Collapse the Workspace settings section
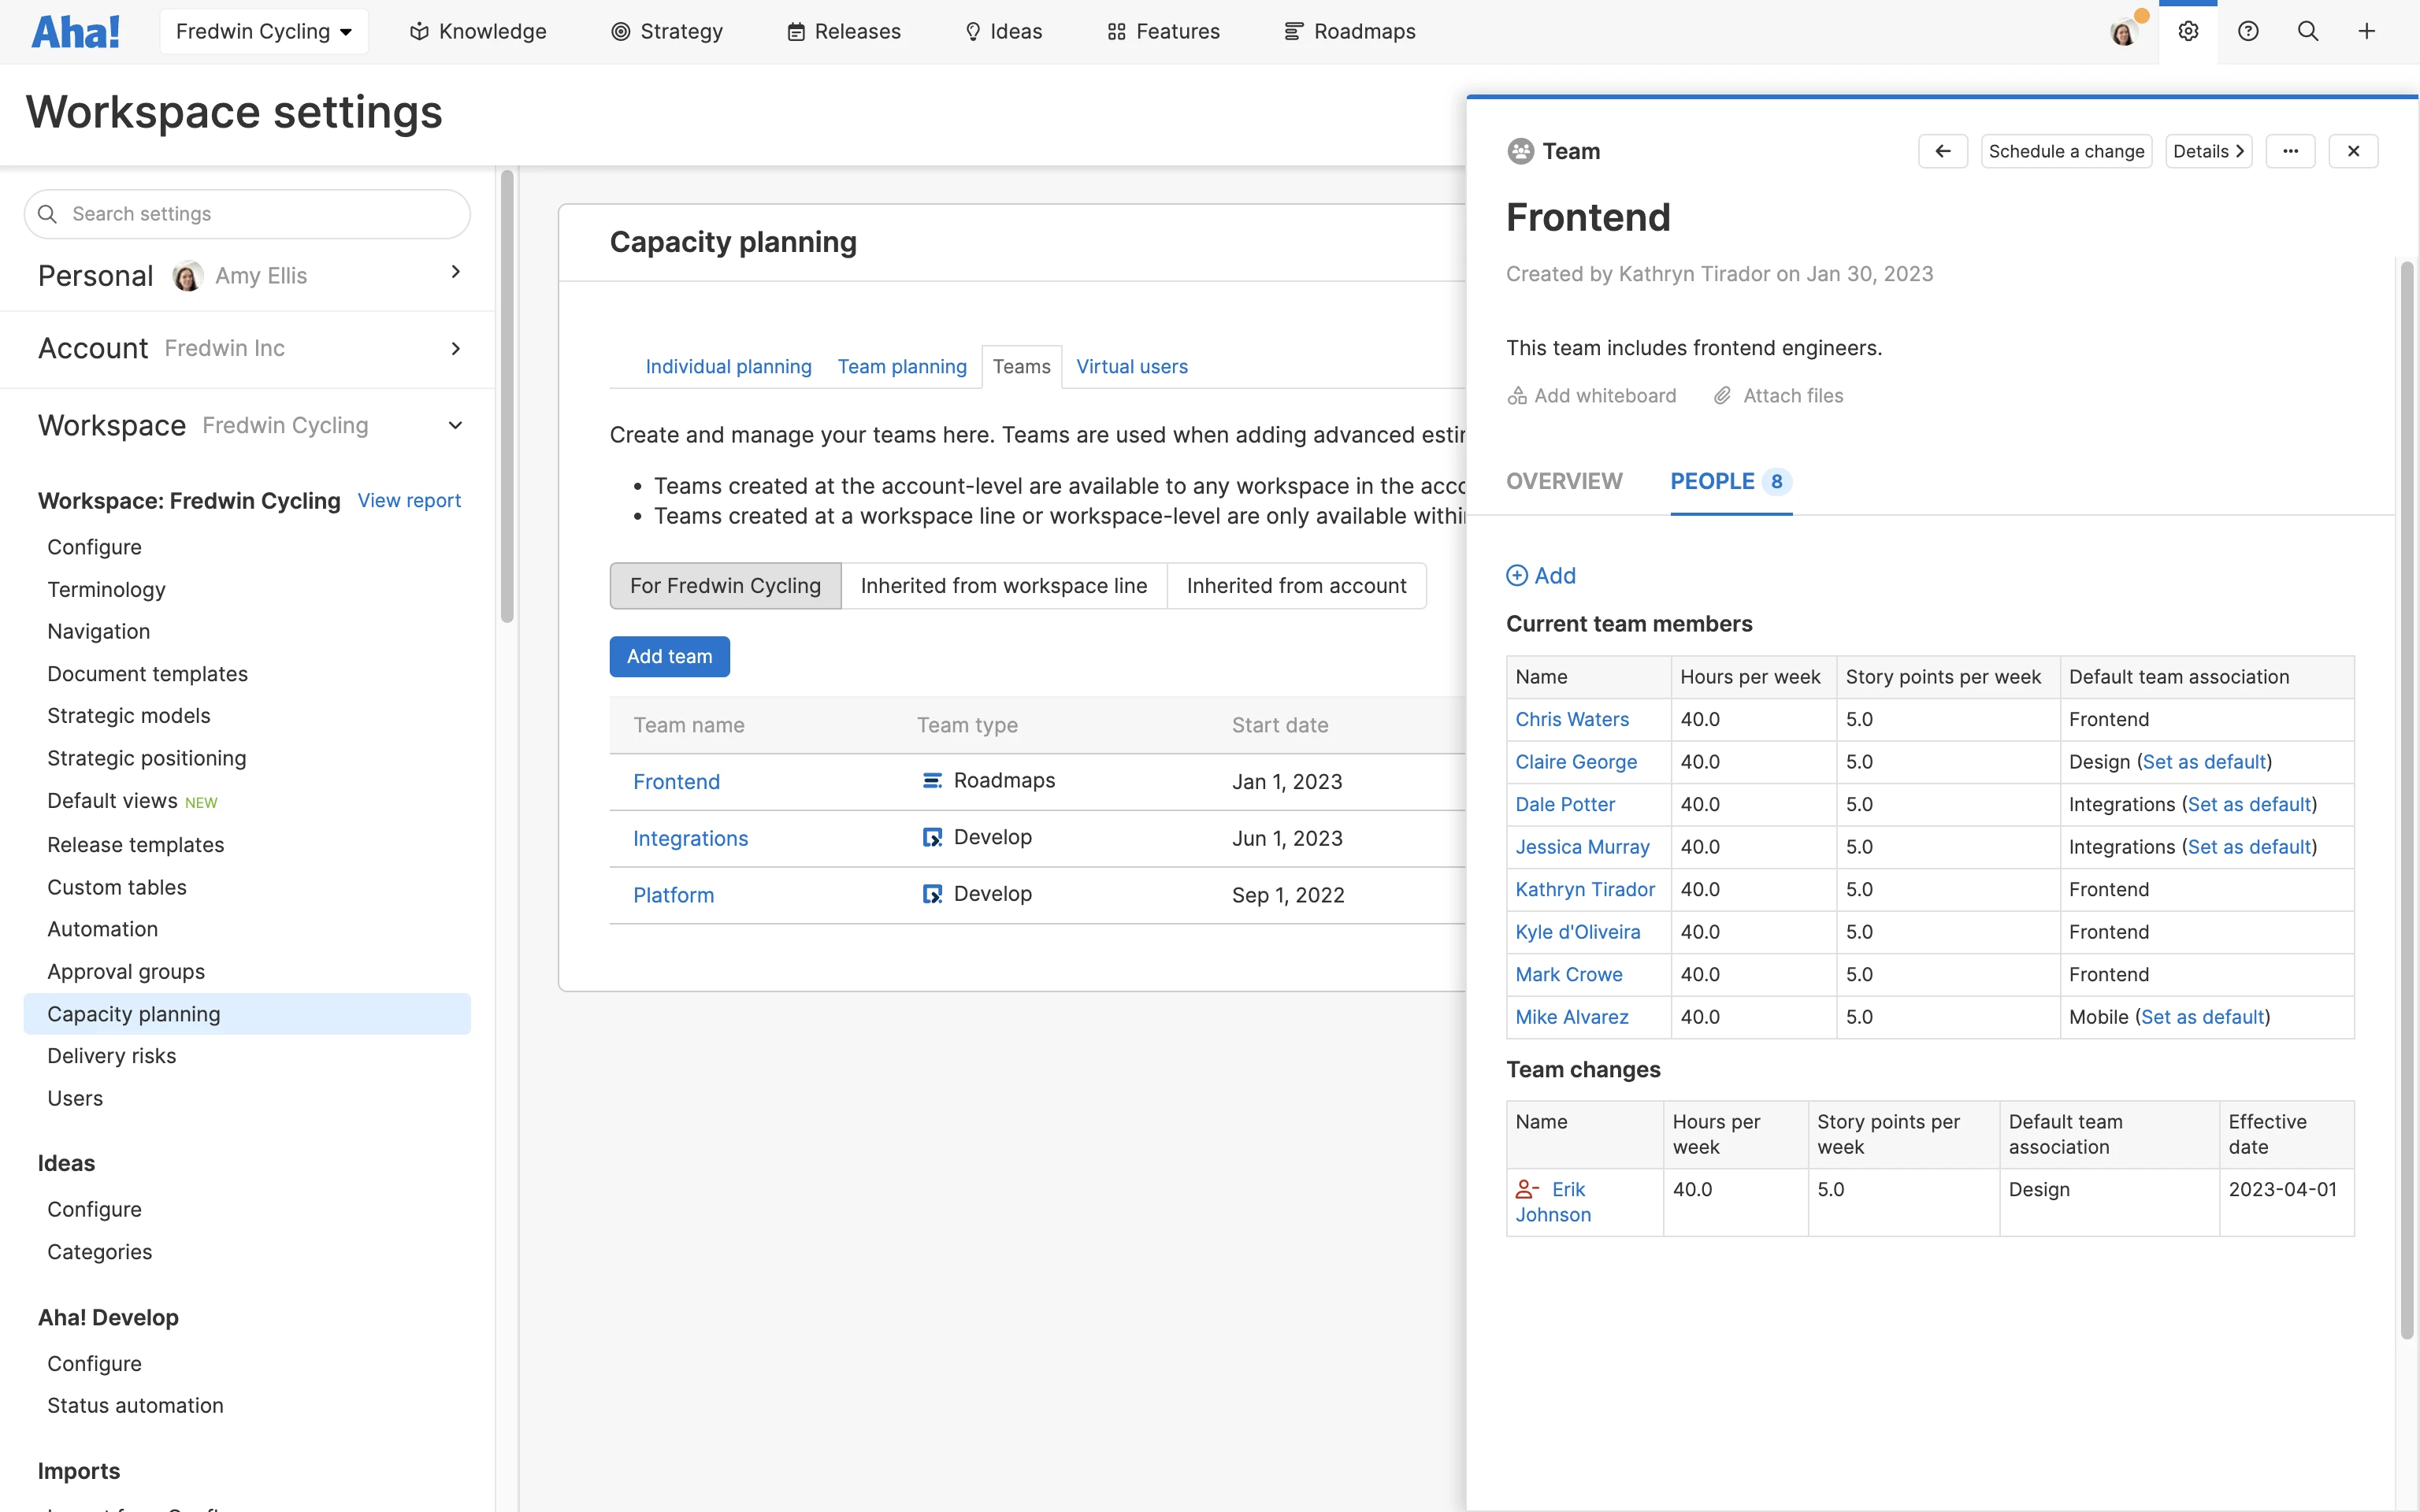Image resolution: width=2420 pixels, height=1512 pixels. [455, 425]
